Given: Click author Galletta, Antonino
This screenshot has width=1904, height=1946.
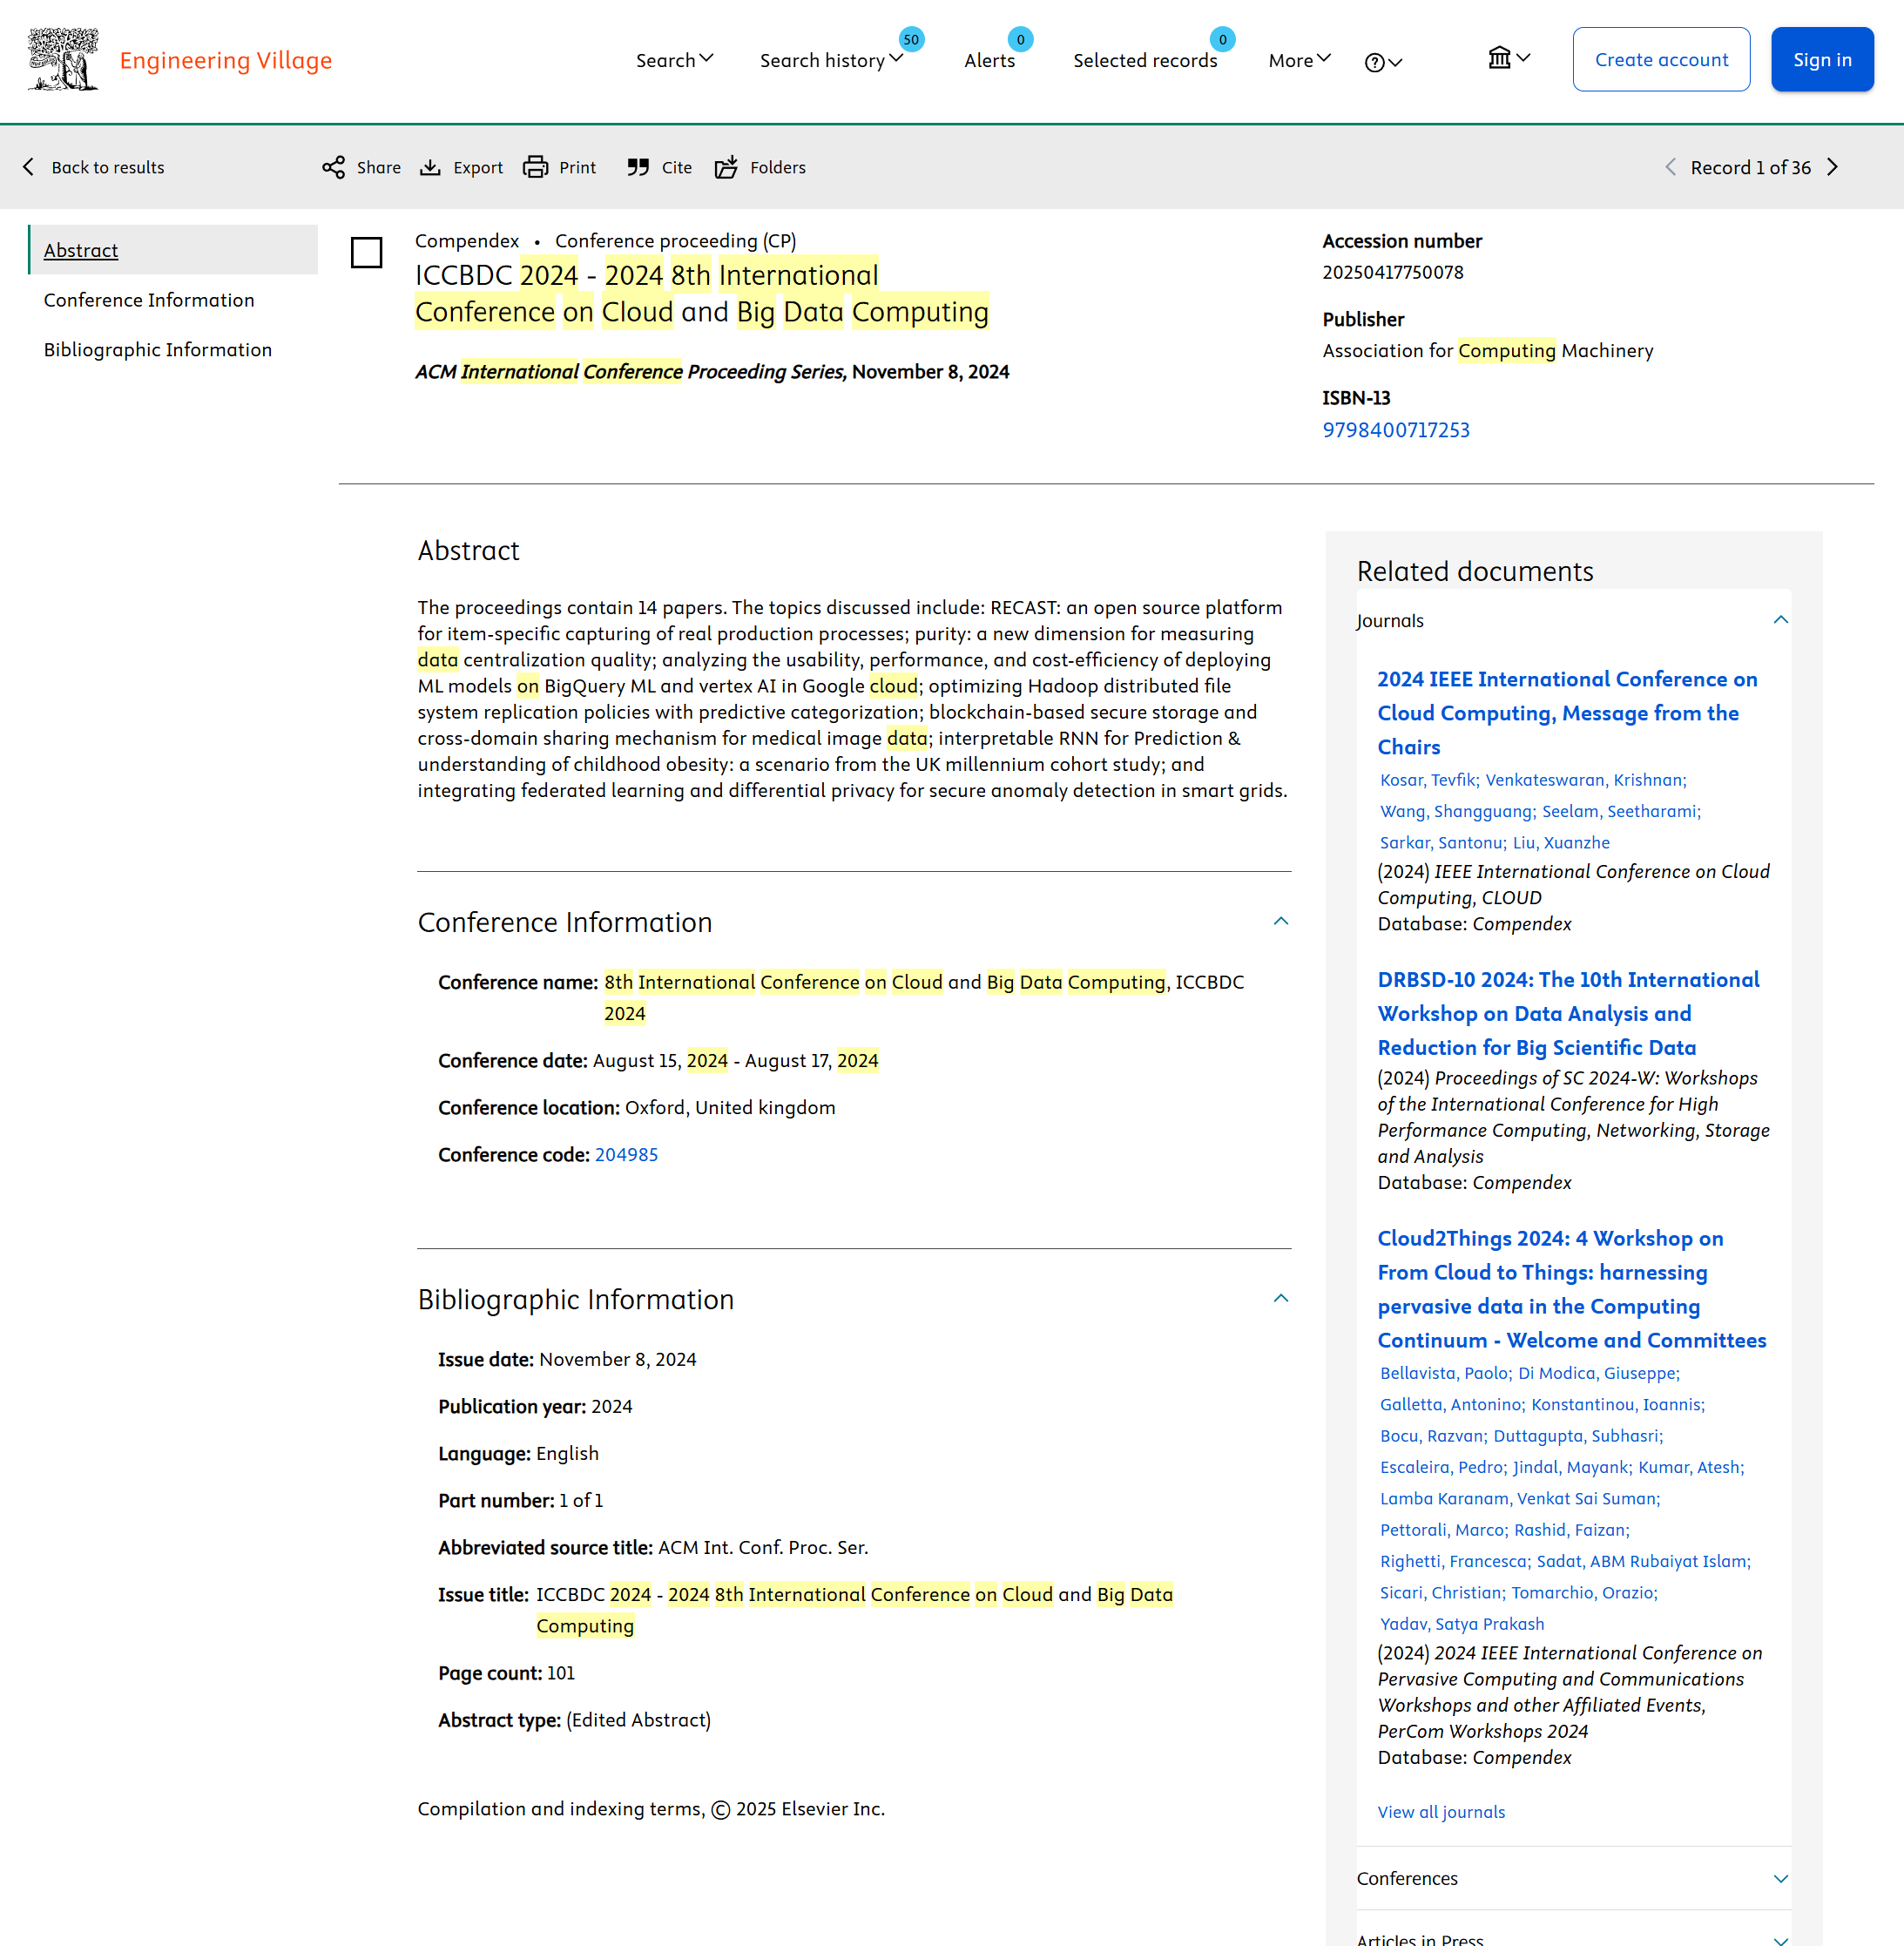Looking at the screenshot, I should (1452, 1405).
